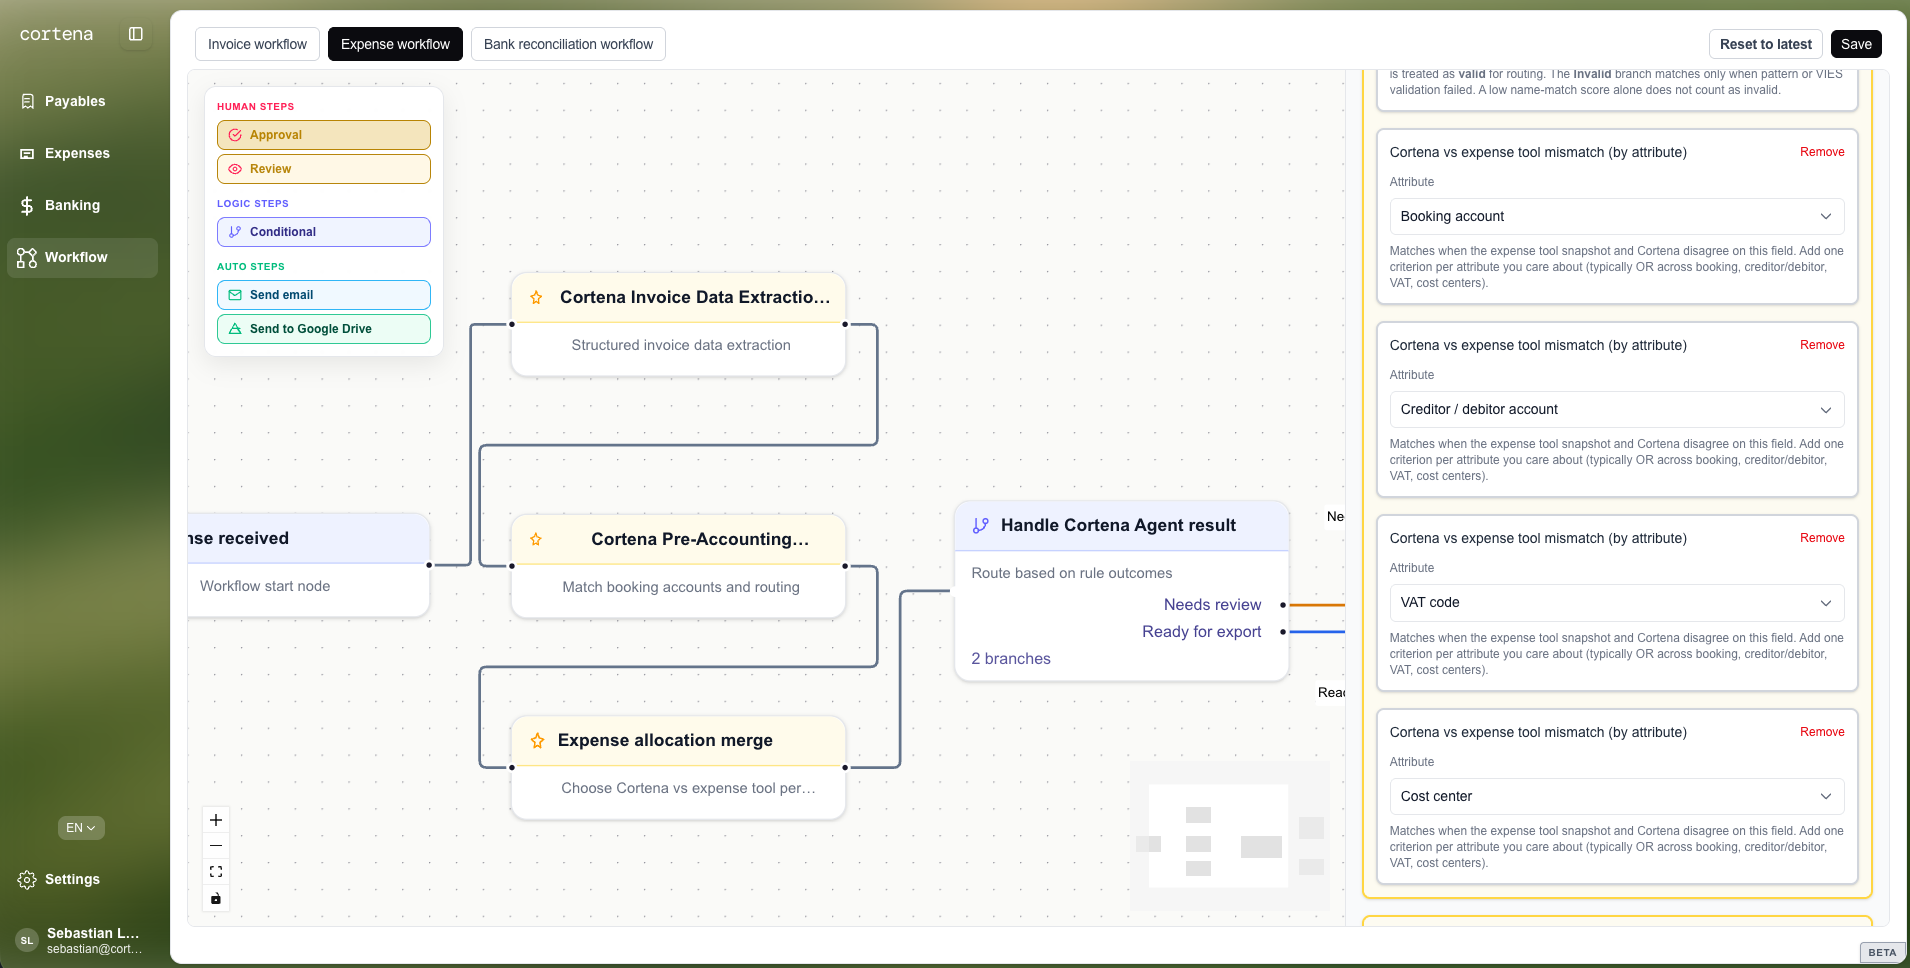Fit workflow view to screen
The height and width of the screenshot is (968, 1910).
(216, 872)
